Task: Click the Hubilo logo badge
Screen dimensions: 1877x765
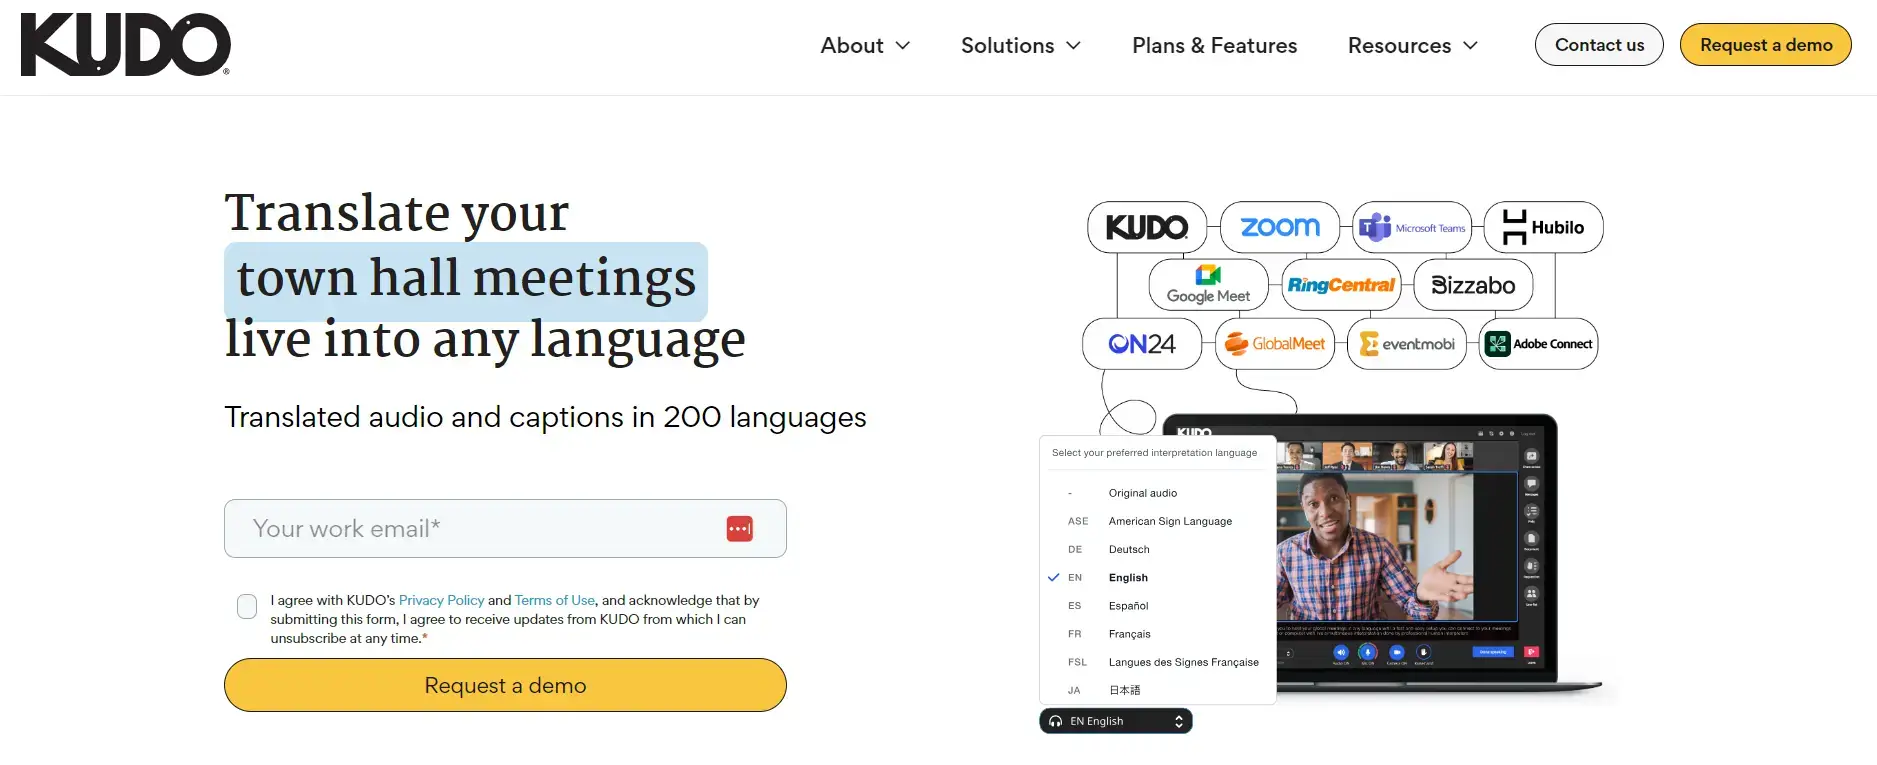Action: pyautogui.click(x=1544, y=227)
